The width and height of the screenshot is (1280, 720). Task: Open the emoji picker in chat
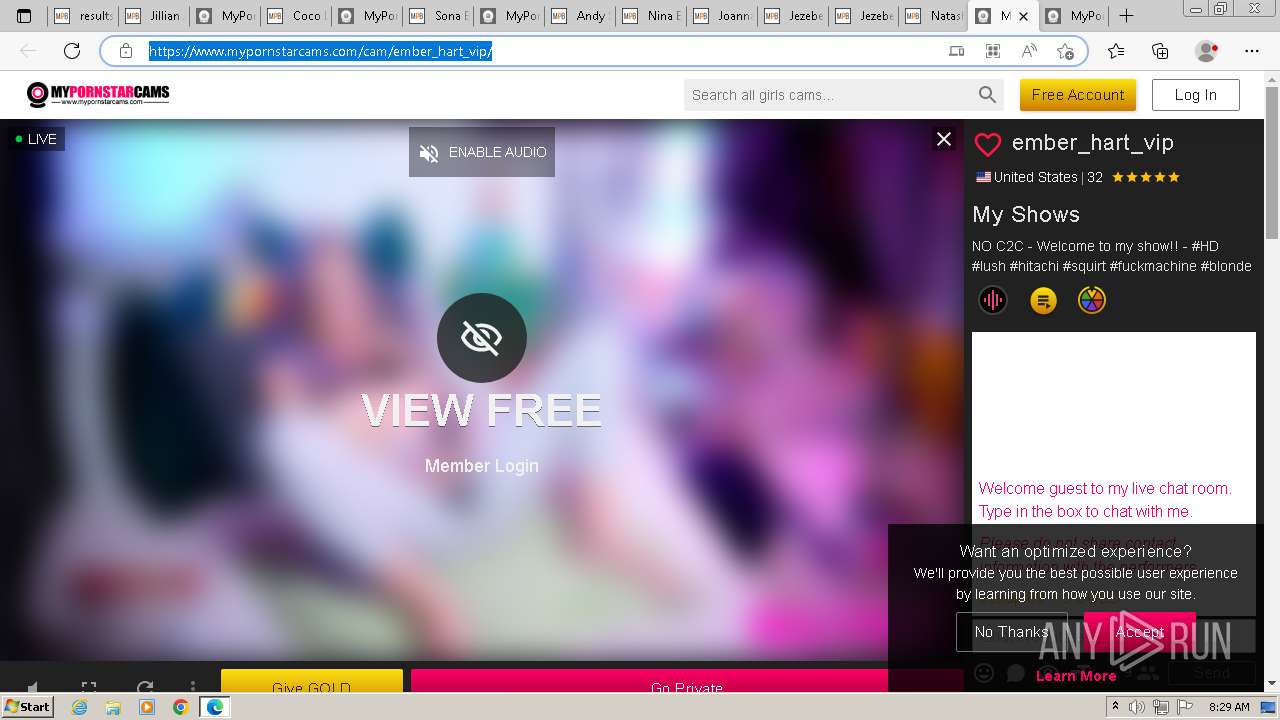pos(984,673)
